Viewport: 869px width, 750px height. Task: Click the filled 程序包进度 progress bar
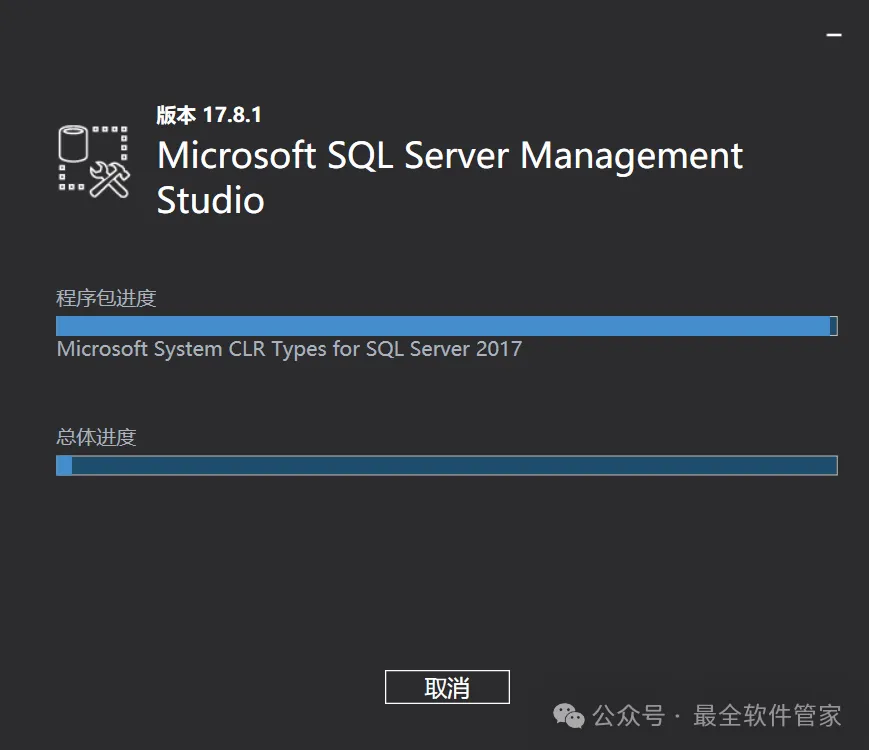pyautogui.click(x=442, y=326)
